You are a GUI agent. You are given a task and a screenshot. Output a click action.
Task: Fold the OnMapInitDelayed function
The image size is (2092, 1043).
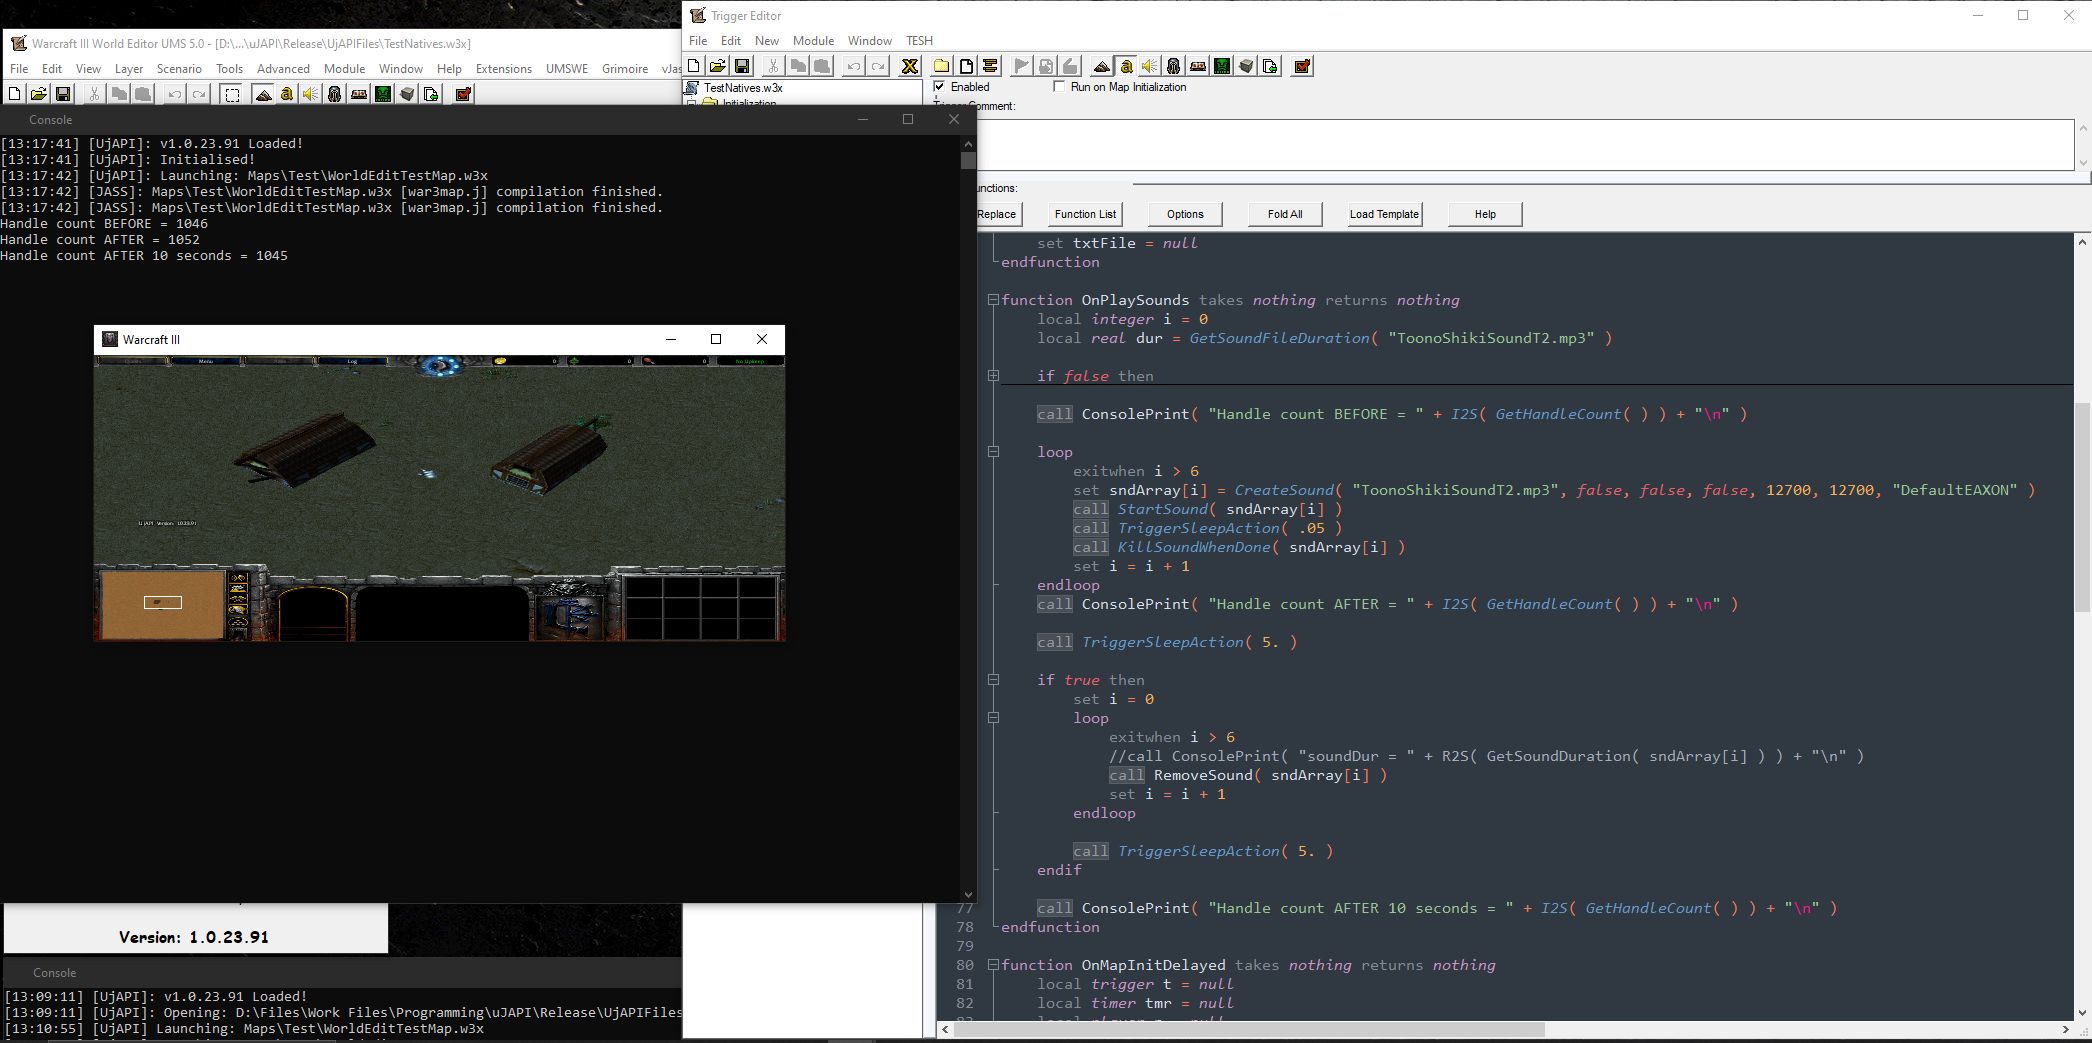993,965
